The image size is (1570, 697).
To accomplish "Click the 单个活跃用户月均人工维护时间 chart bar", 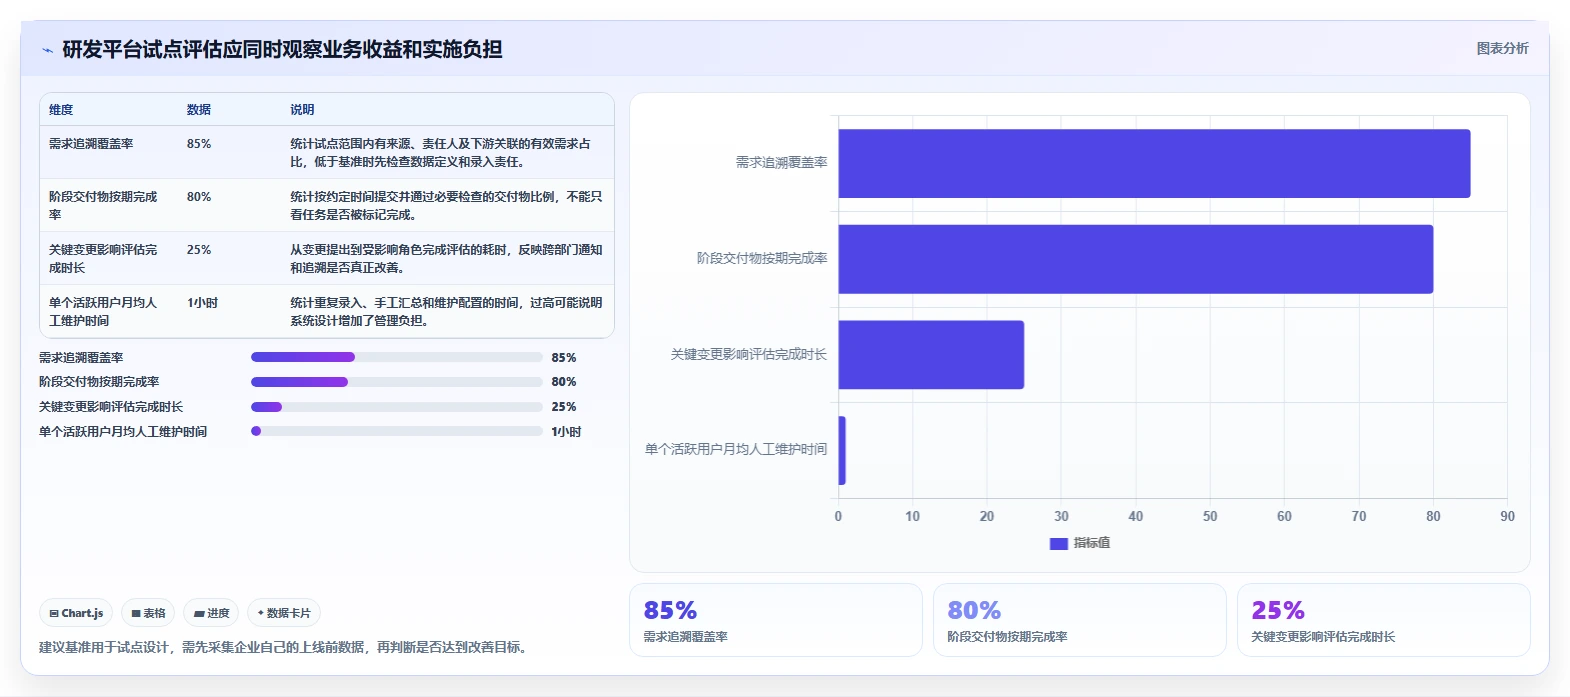I will coord(842,451).
